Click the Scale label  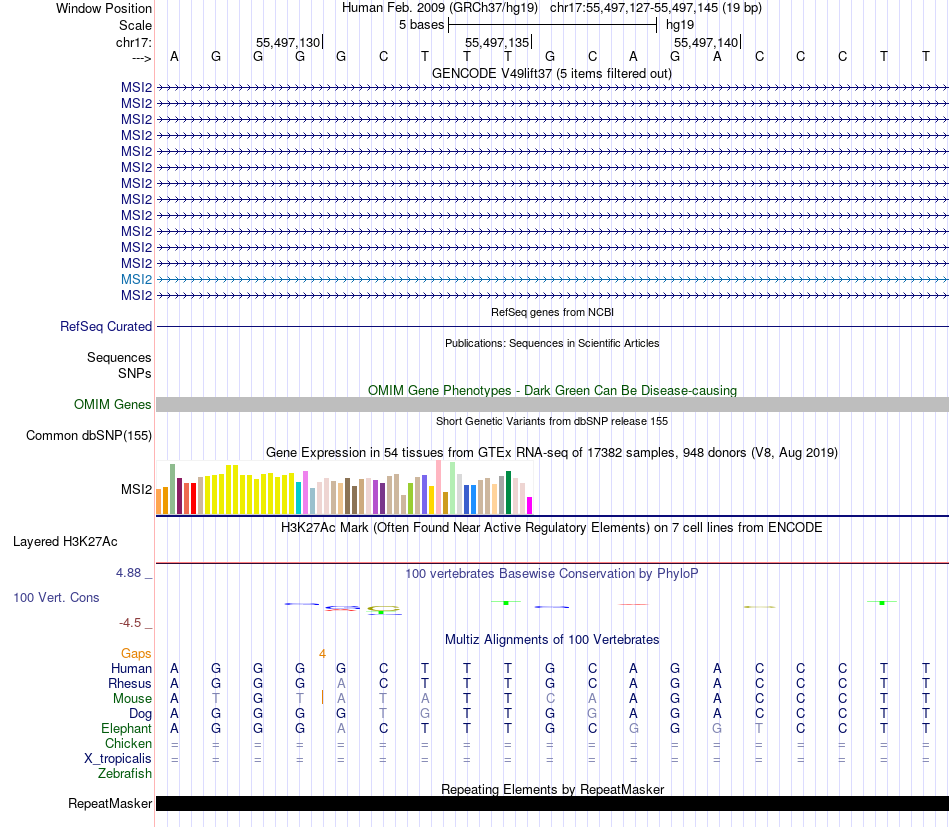pyautogui.click(x=135, y=25)
